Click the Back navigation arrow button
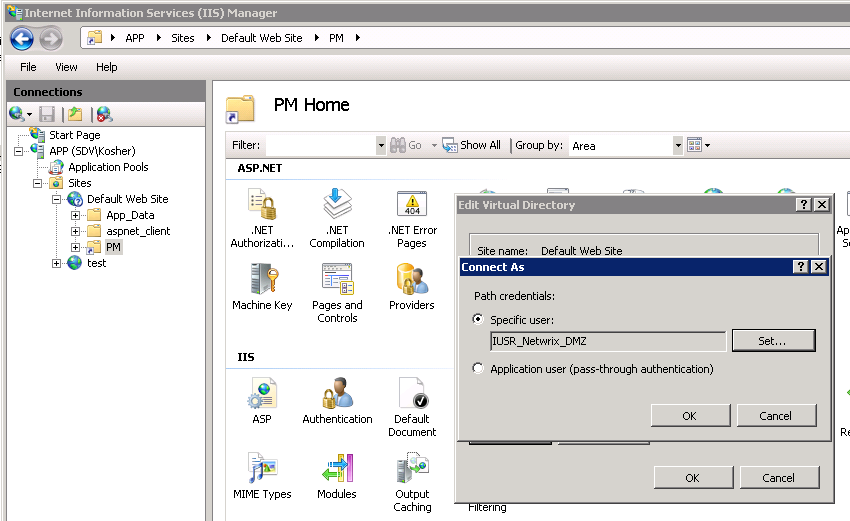 [x=22, y=39]
